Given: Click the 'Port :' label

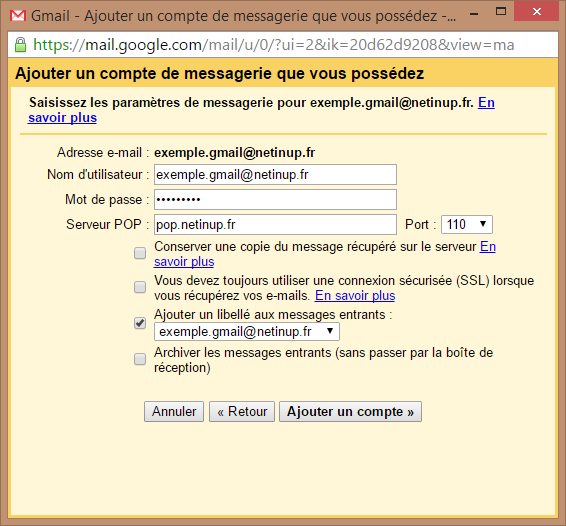Looking at the screenshot, I should pyautogui.click(x=421, y=225).
